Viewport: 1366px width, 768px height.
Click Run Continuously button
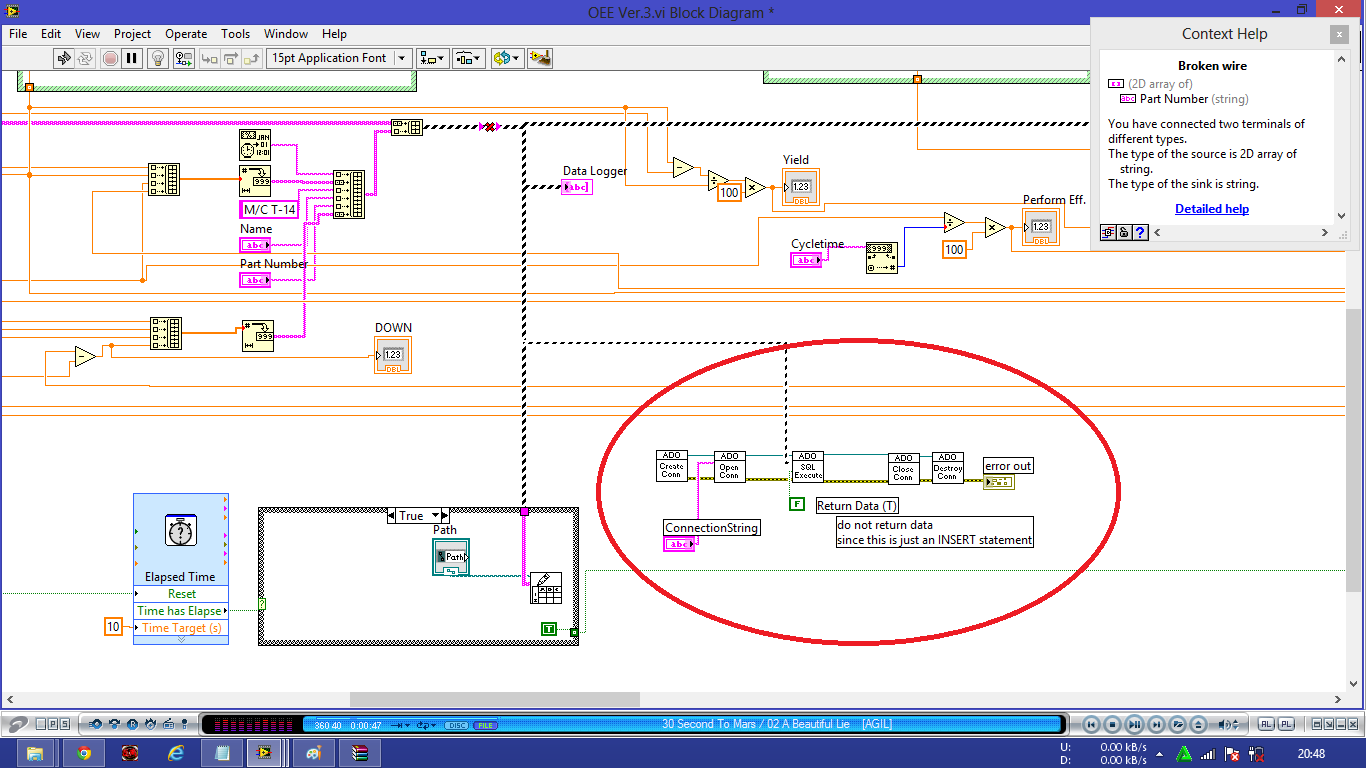point(86,58)
